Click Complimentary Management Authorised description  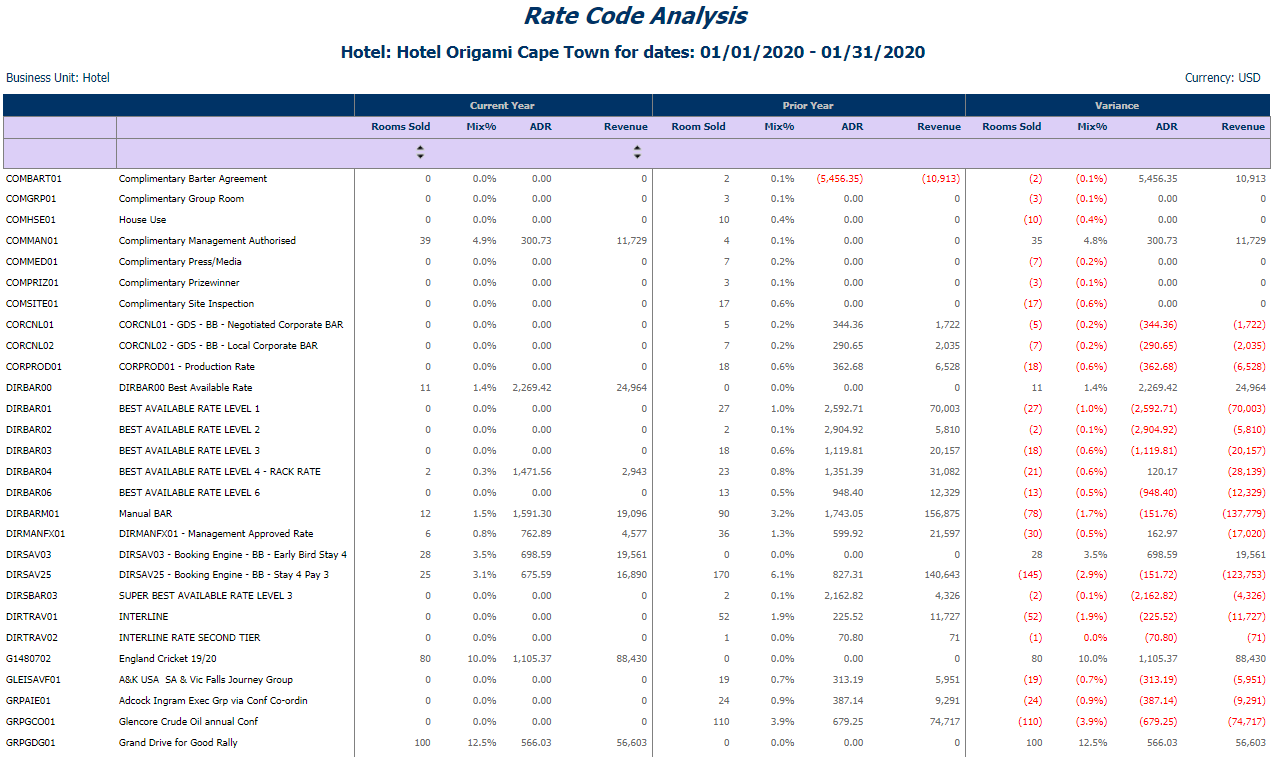(207, 241)
